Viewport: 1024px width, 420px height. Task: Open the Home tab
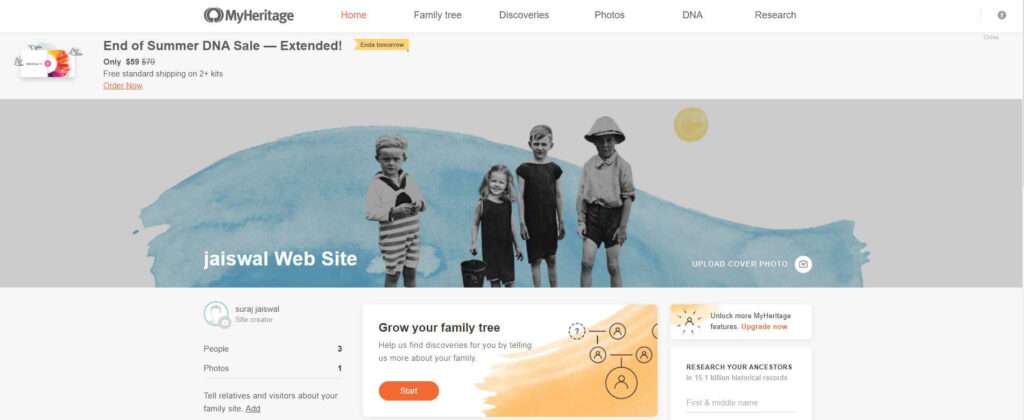(353, 15)
